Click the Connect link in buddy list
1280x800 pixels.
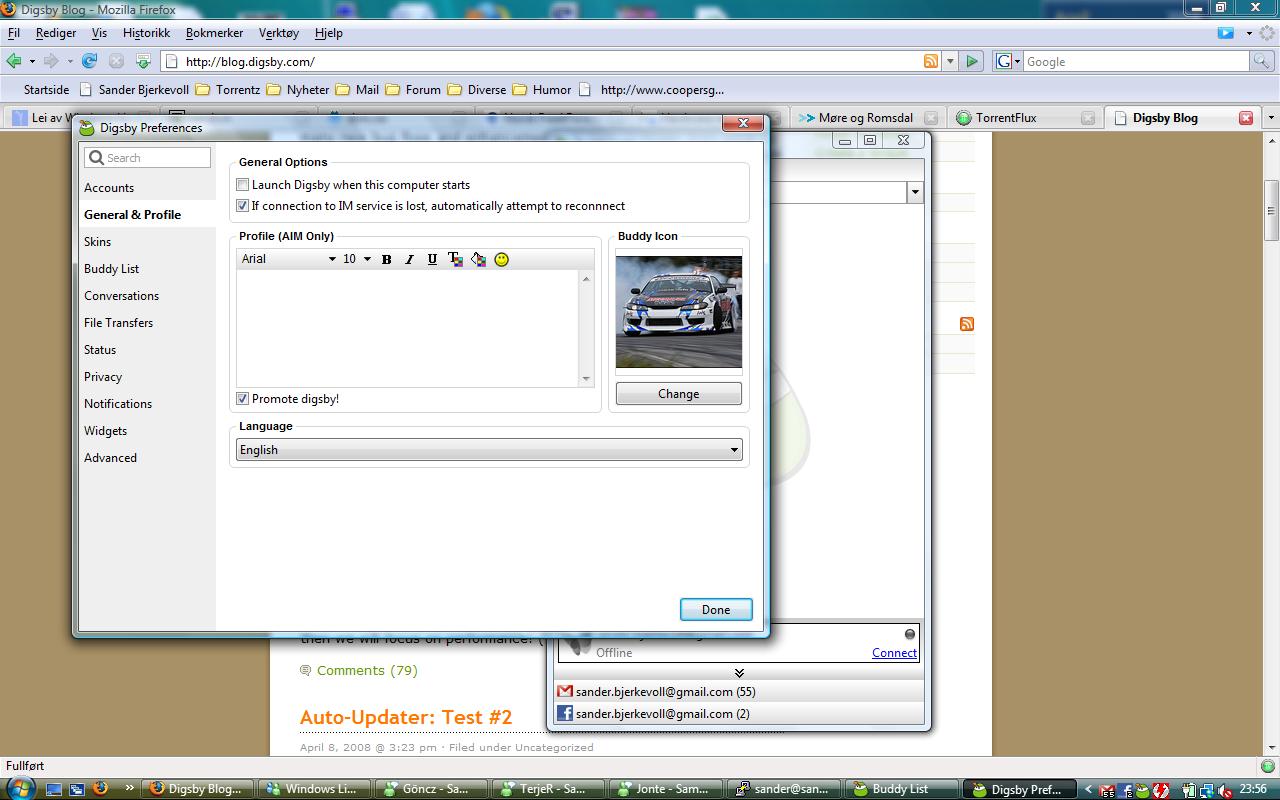click(x=894, y=653)
